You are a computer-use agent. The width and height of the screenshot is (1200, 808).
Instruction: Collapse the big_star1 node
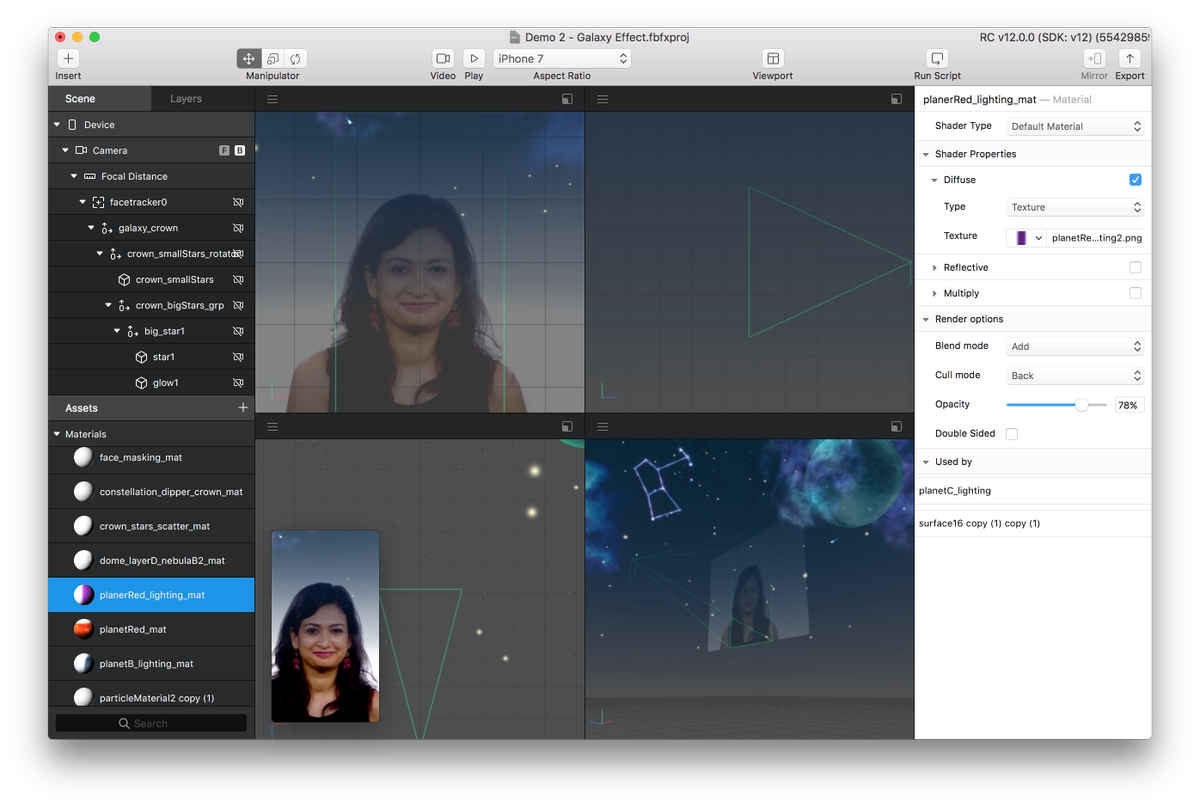click(x=118, y=331)
